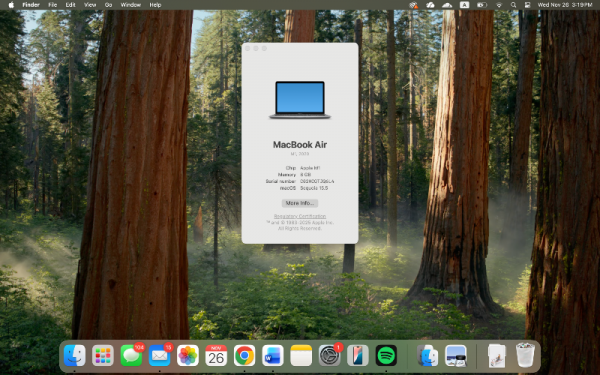Open Launchpad in the Dock
600x375 pixels.
(x=103, y=355)
